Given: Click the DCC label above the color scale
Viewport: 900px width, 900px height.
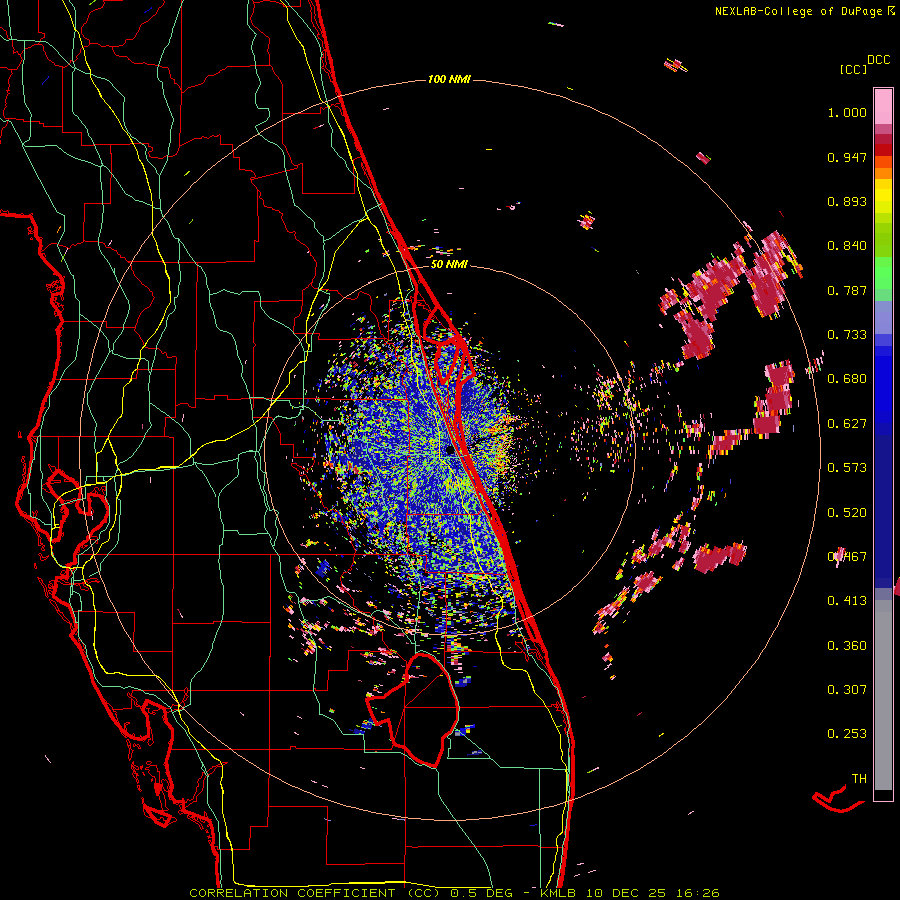Looking at the screenshot, I should [x=879, y=60].
